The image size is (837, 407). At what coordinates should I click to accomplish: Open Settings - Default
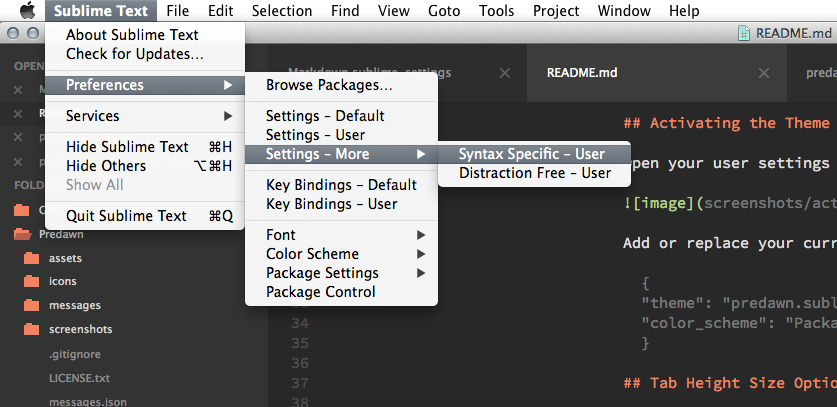[x=341, y=116]
